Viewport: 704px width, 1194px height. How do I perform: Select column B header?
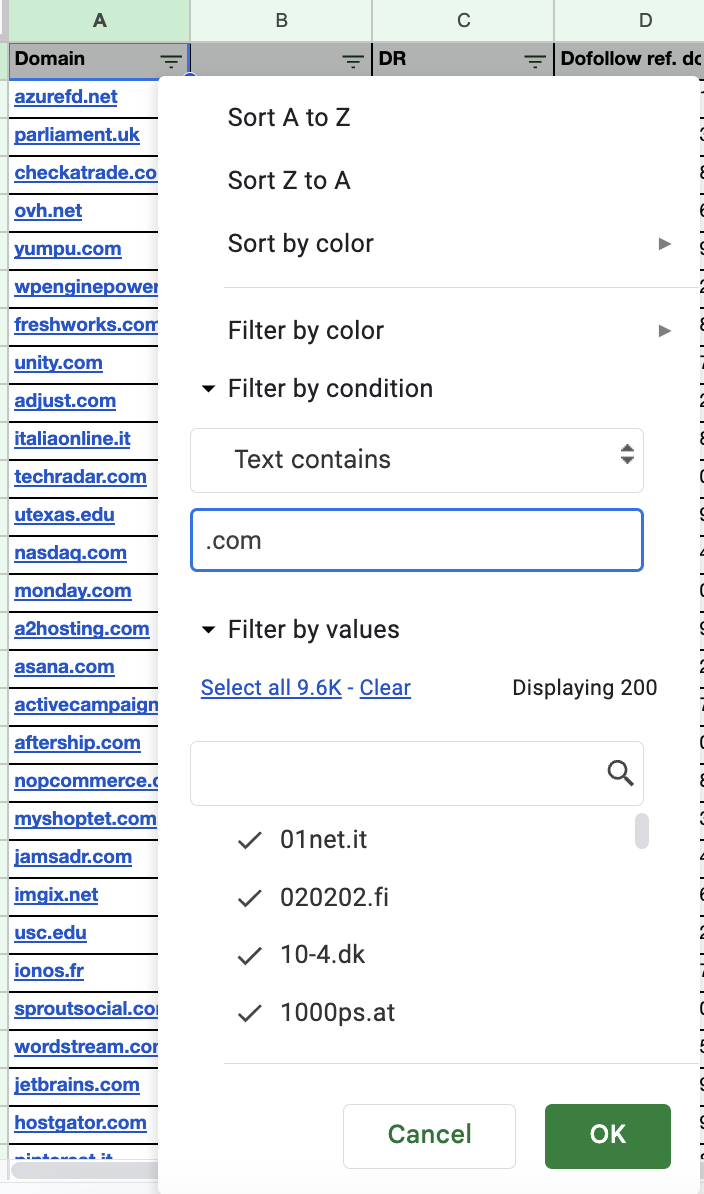coord(282,21)
